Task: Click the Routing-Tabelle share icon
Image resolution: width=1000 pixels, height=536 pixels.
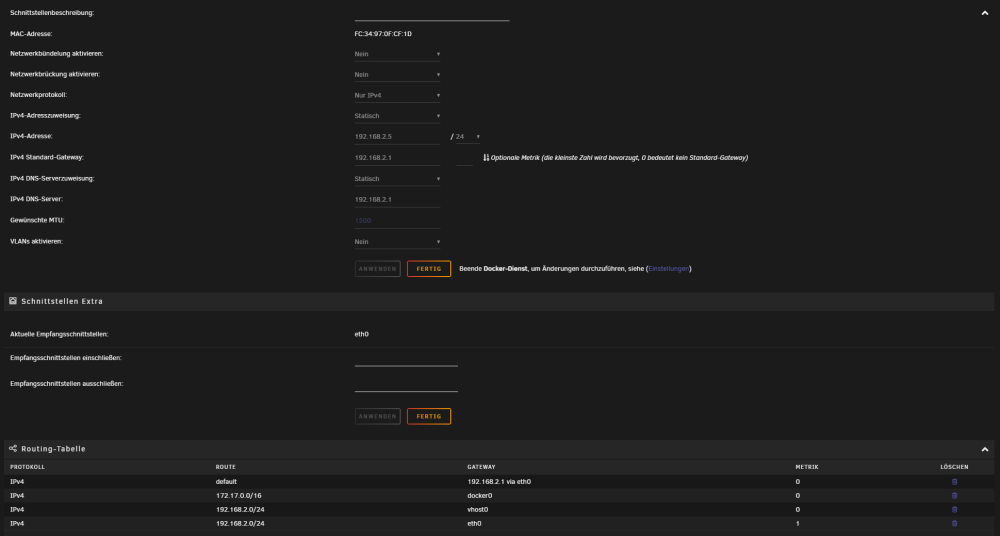Action: [13, 449]
